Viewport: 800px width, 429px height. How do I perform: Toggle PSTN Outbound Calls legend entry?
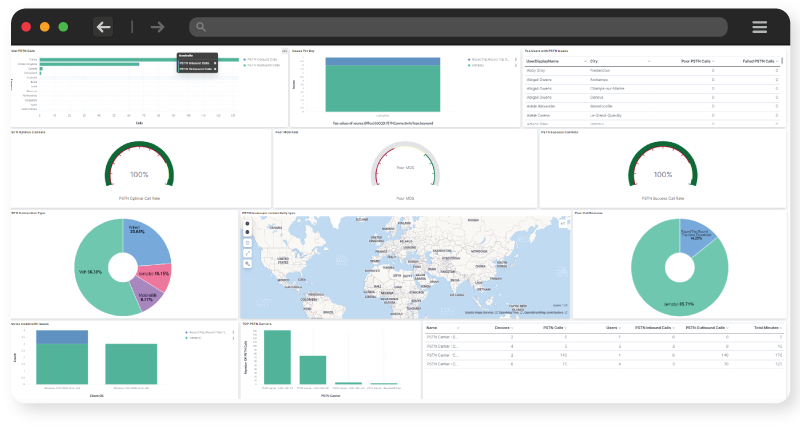tap(262, 65)
